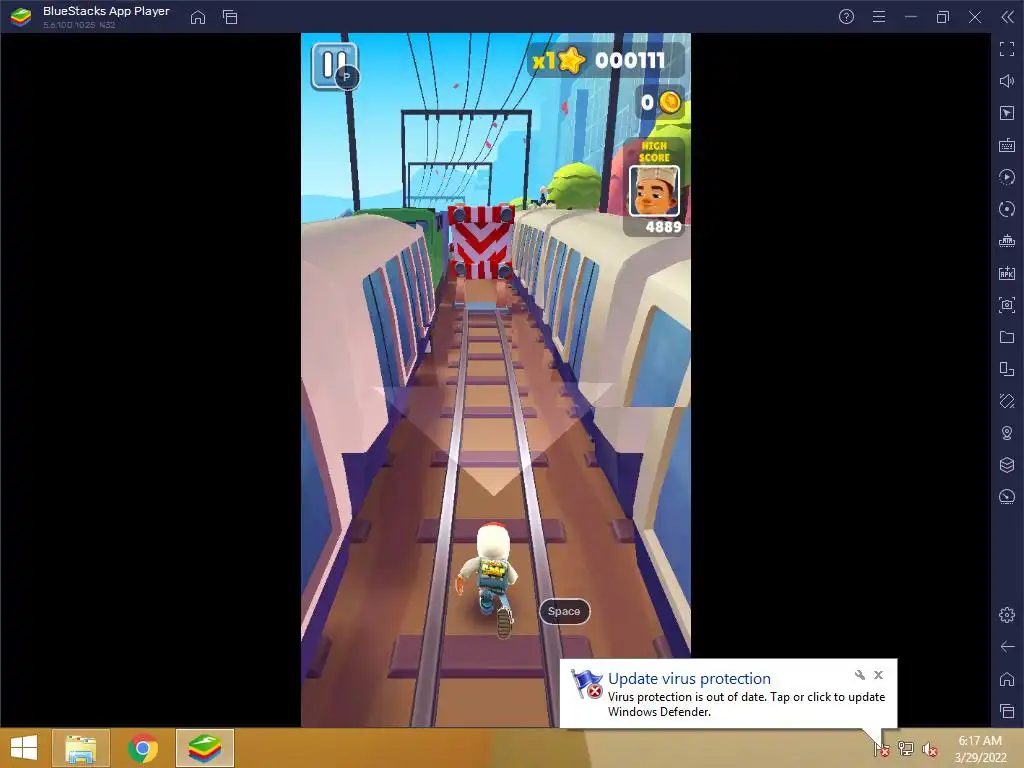Click the sidebar Android back arrow
The width and height of the screenshot is (1024, 768).
tap(1006, 647)
